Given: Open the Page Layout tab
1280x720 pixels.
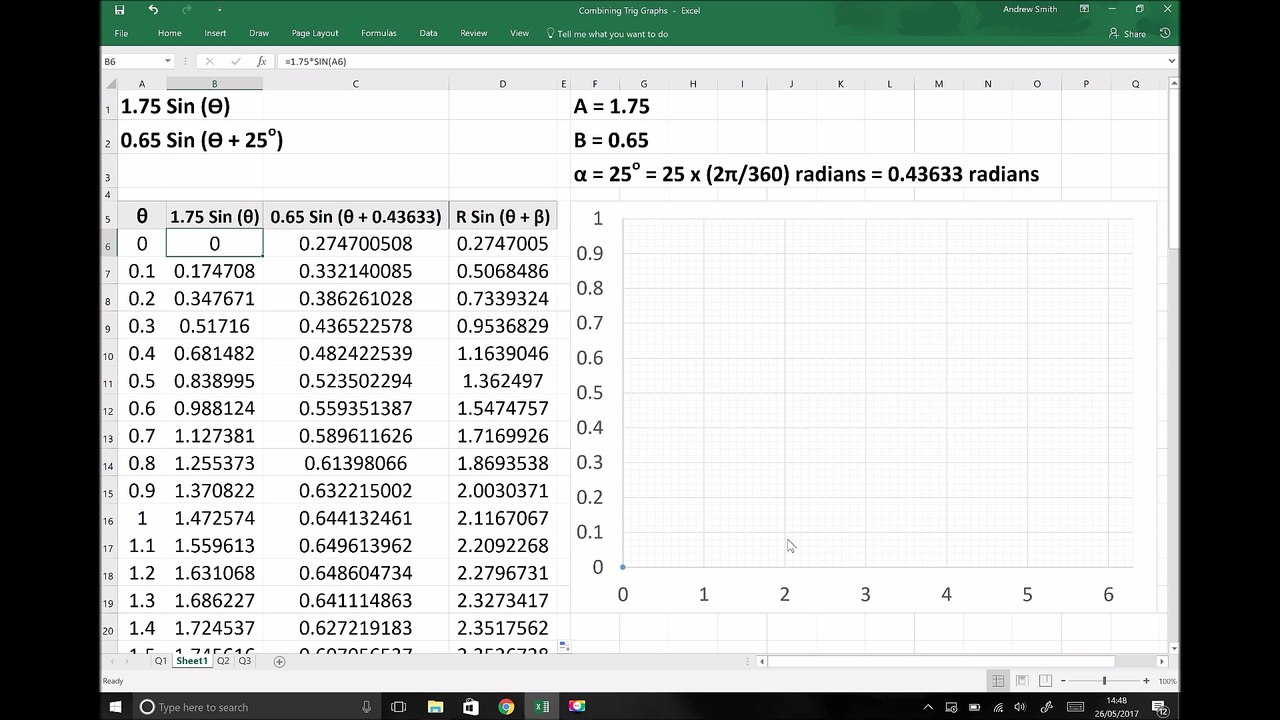Looking at the screenshot, I should (315, 33).
